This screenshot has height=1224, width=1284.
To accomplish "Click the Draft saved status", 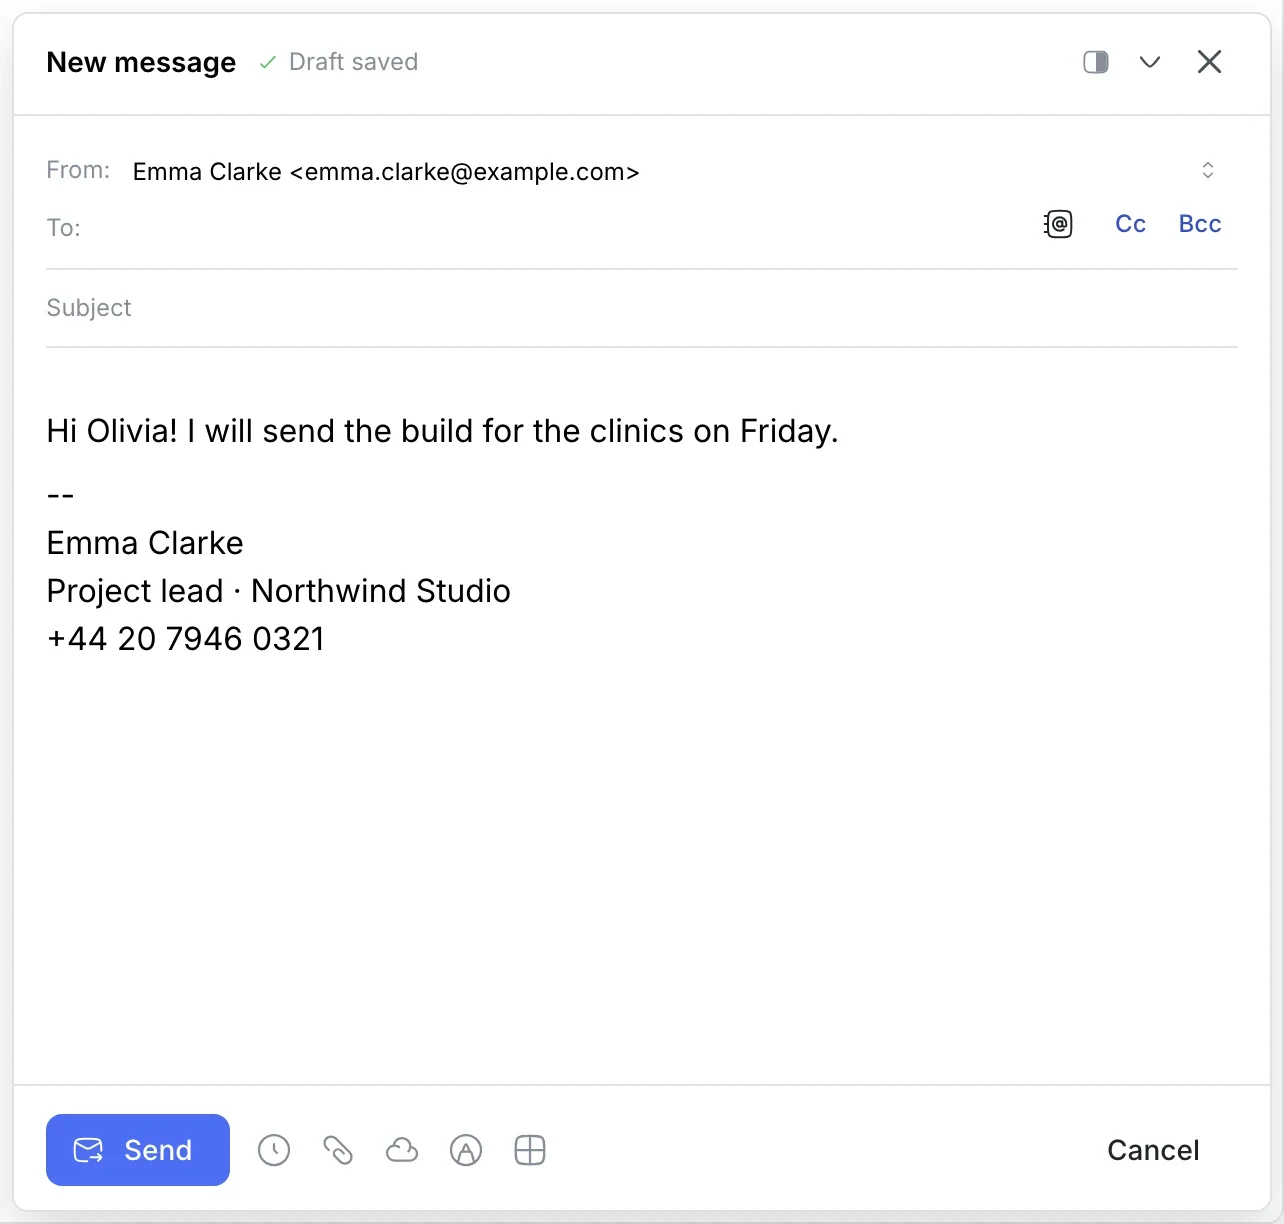I will 339,62.
